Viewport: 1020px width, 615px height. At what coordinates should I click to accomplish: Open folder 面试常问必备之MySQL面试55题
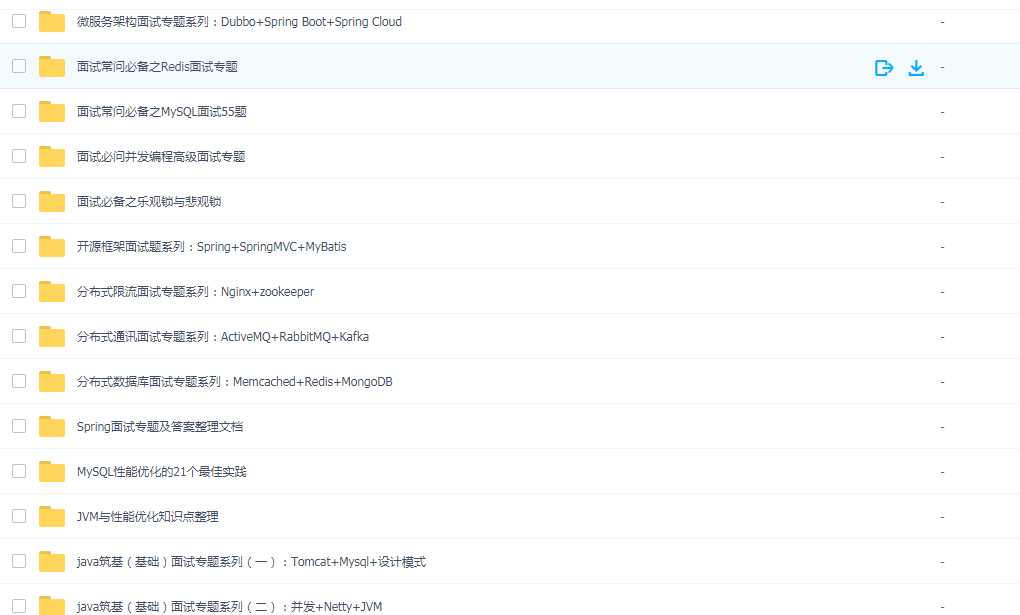click(x=161, y=111)
